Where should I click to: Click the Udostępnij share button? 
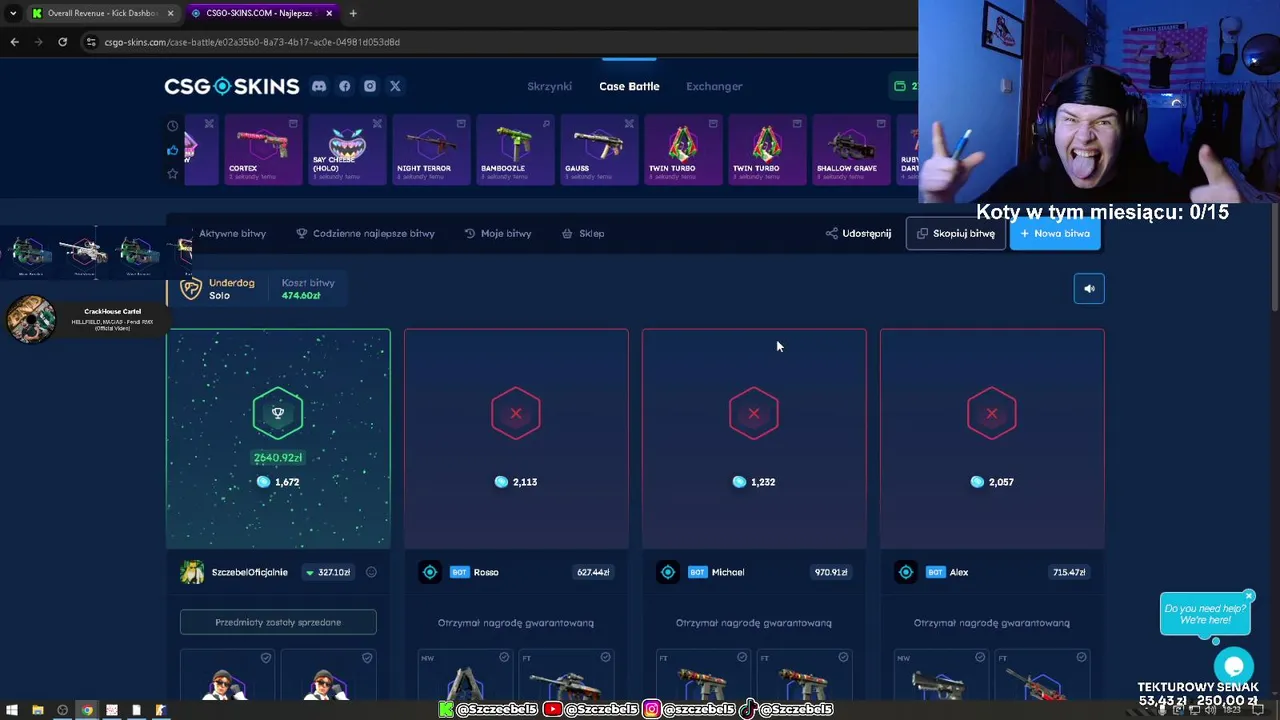[x=858, y=233]
